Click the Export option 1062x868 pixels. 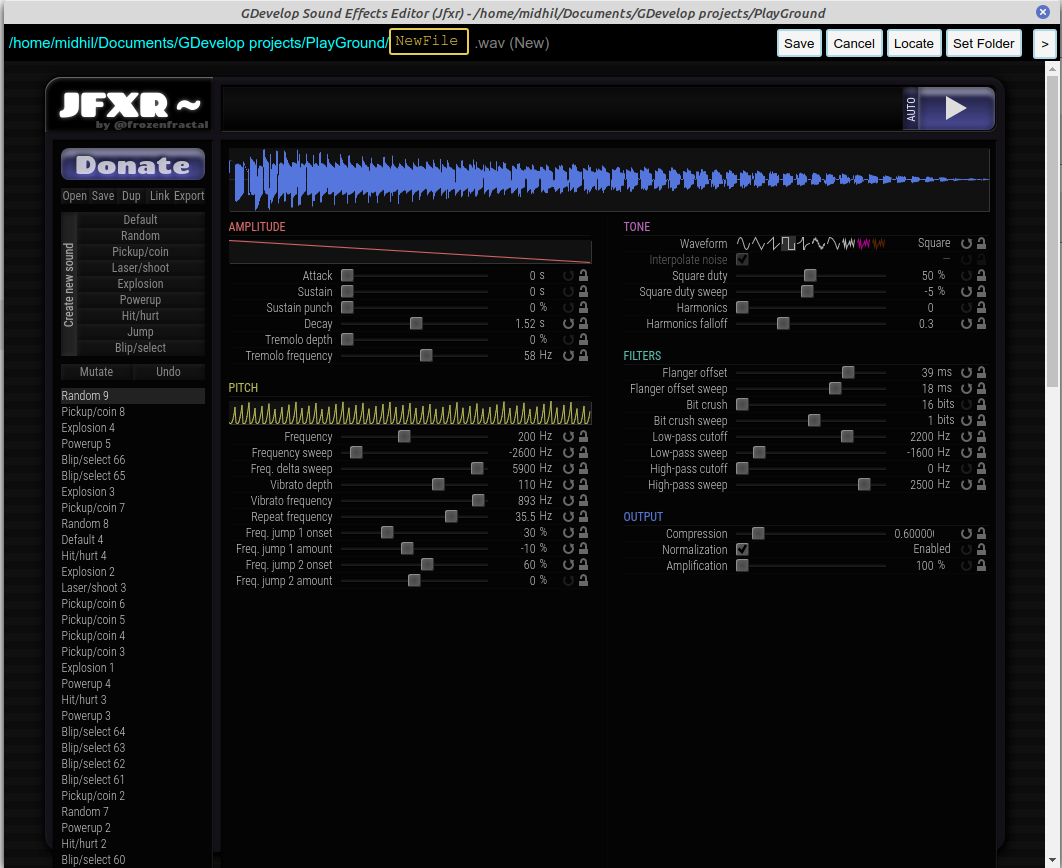pos(191,195)
